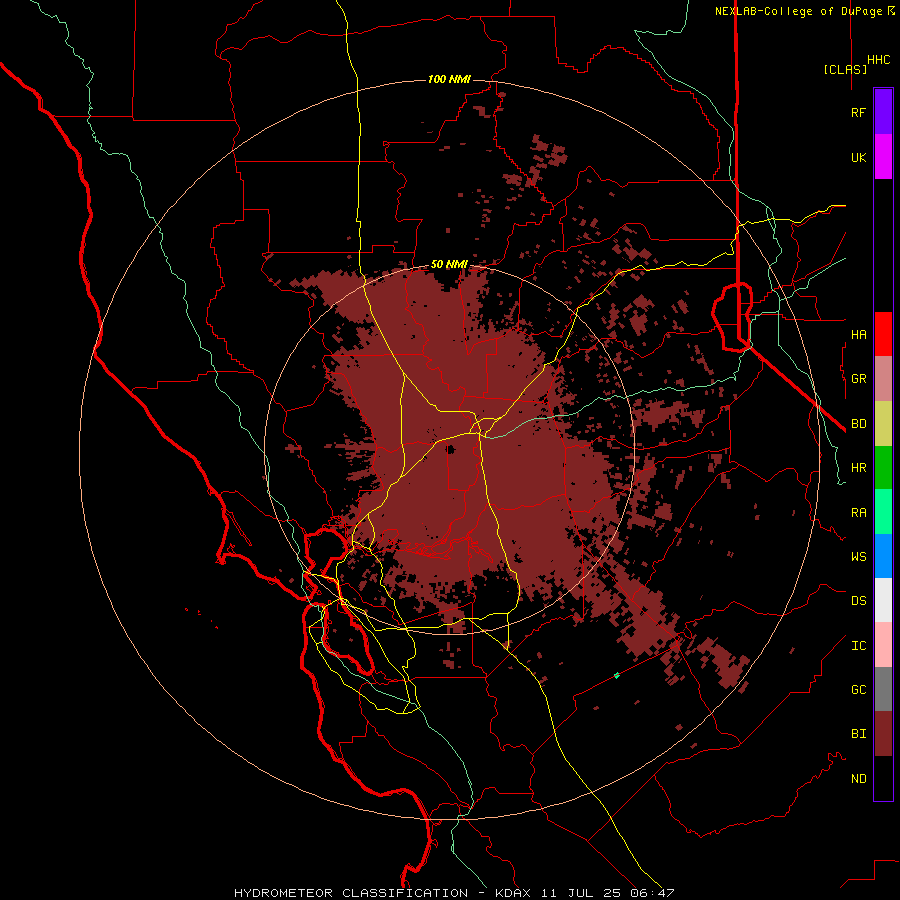Click the RF purple legend swatch

pyautogui.click(x=883, y=112)
